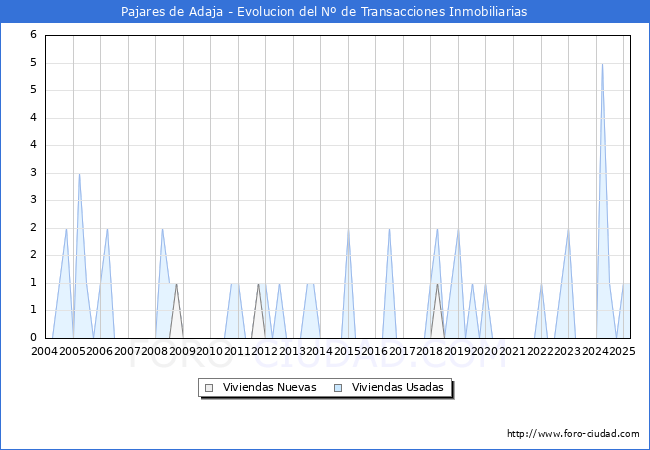The width and height of the screenshot is (650, 450).
Task: Click the 2023 blue peak at value 2
Action: [x=568, y=229]
